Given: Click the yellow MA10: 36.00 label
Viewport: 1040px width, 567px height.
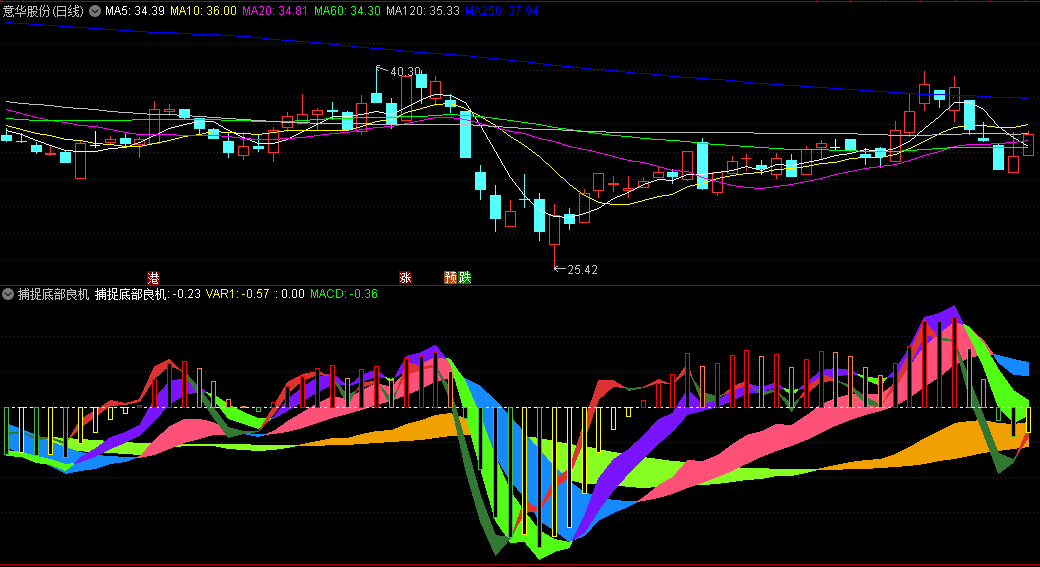Looking at the screenshot, I should pos(203,11).
